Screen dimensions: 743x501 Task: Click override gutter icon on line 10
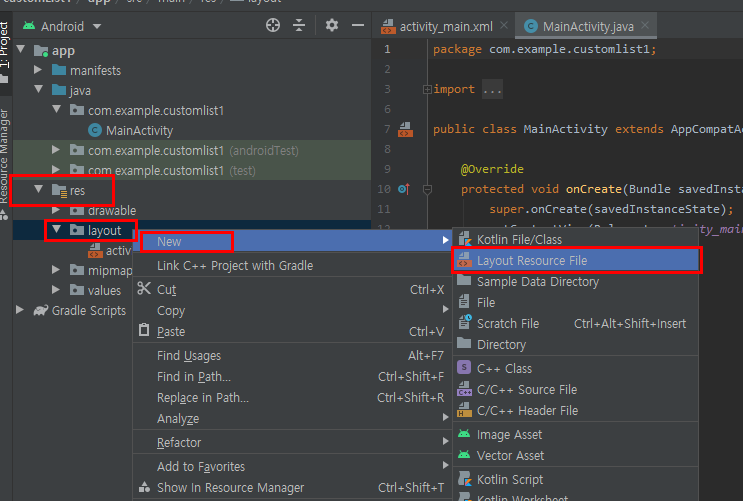click(x=404, y=189)
